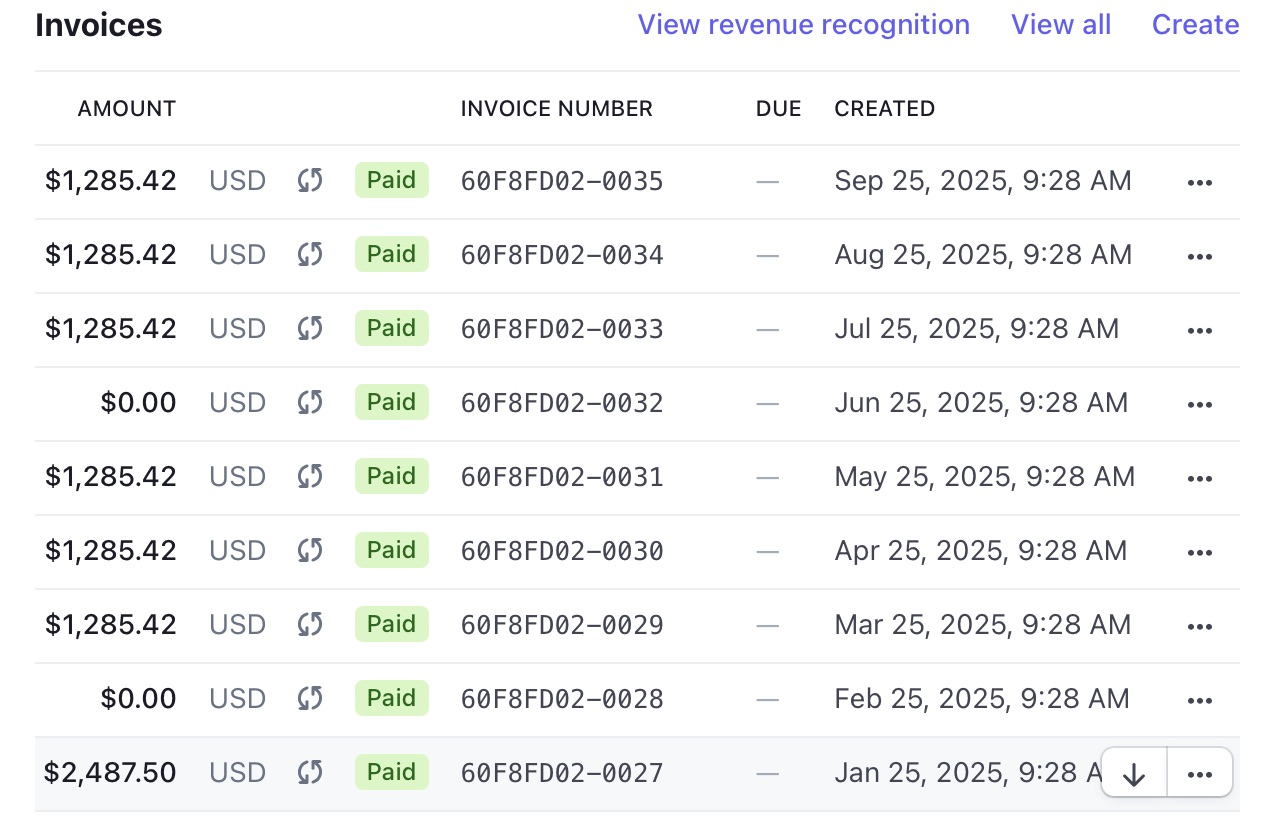Click the recurring icon on invoice 60F8FD02-0029
This screenshot has width=1270, height=824.
click(x=310, y=624)
